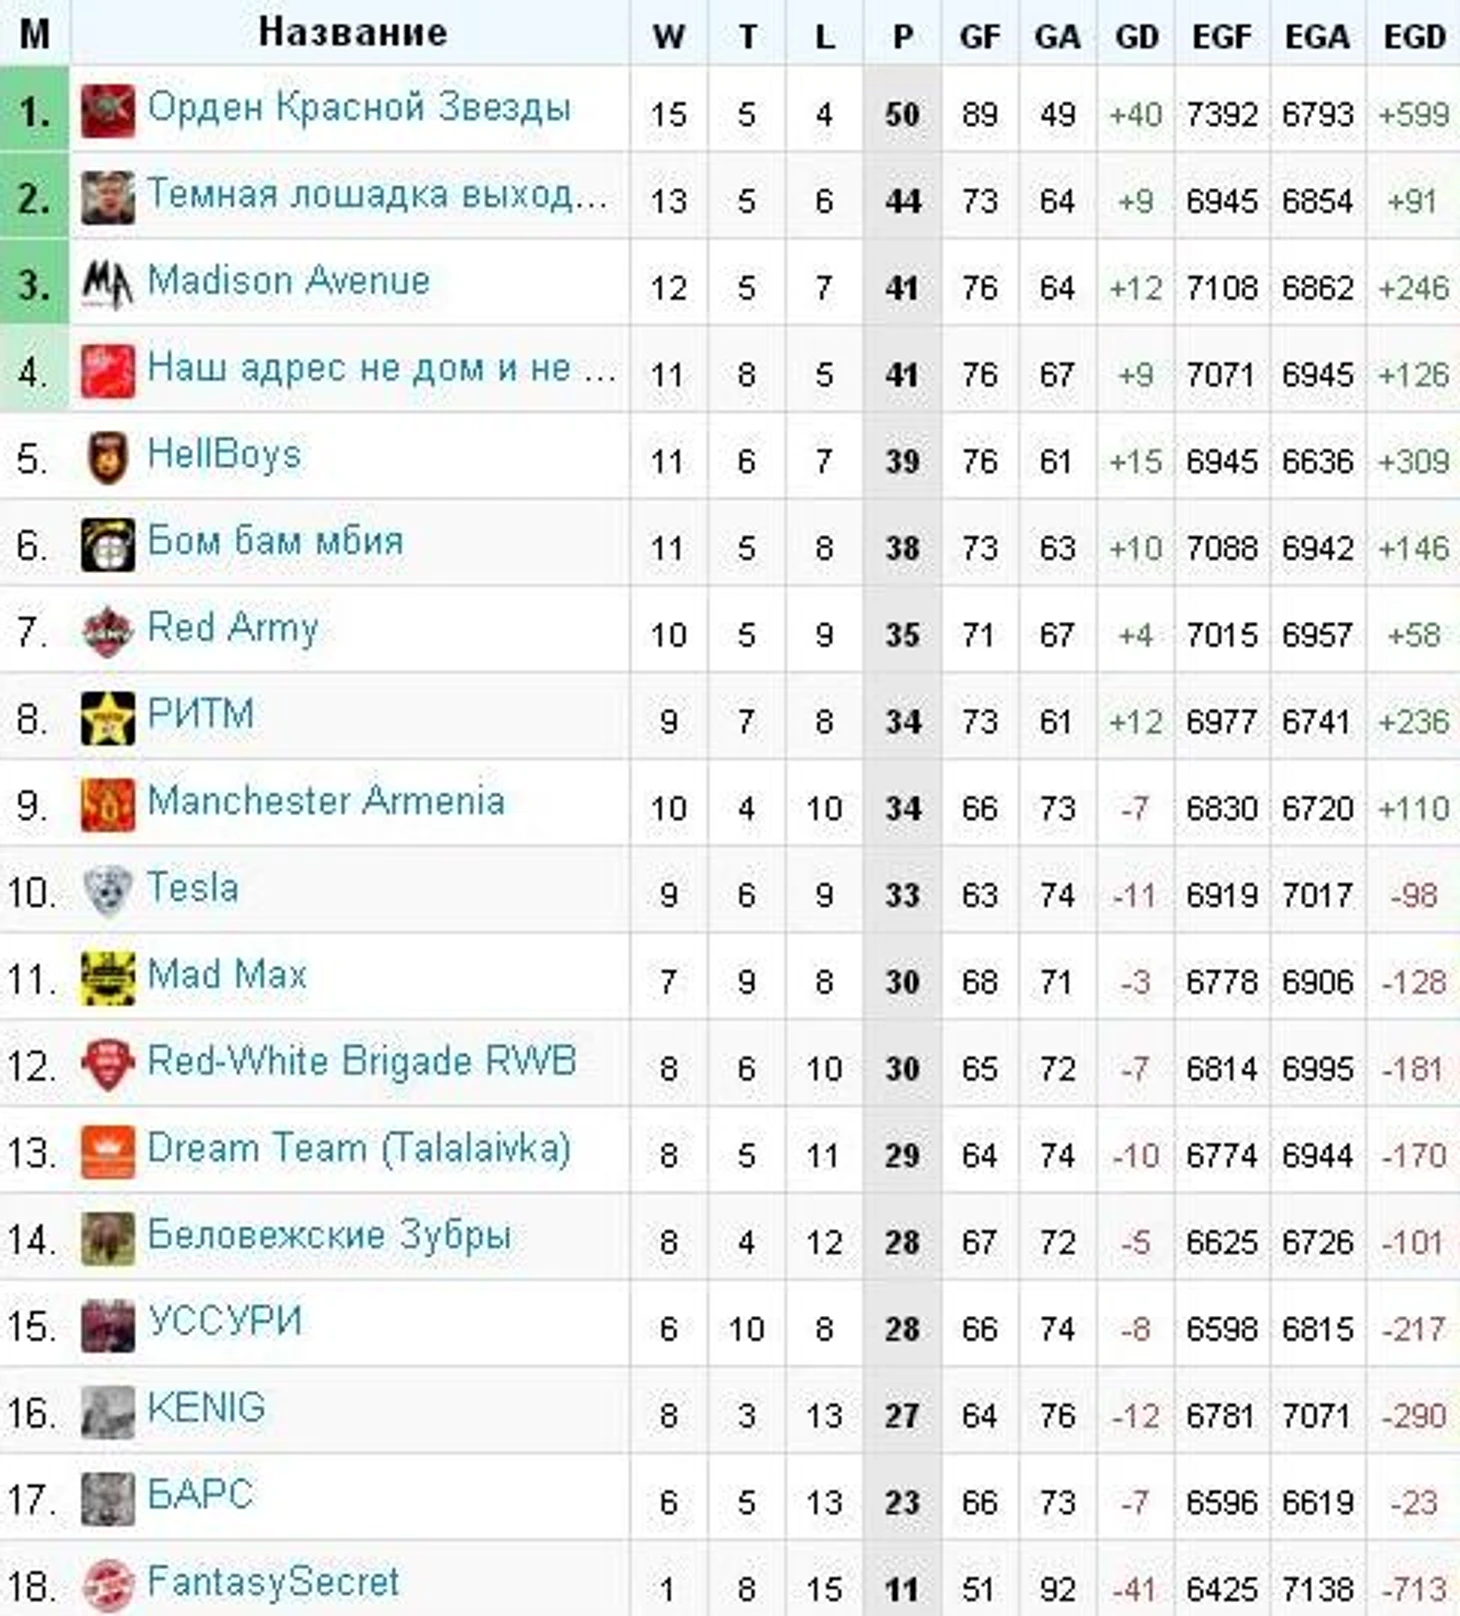1460x1616 pixels.
Task: Click the GD column header
Action: [1136, 37]
